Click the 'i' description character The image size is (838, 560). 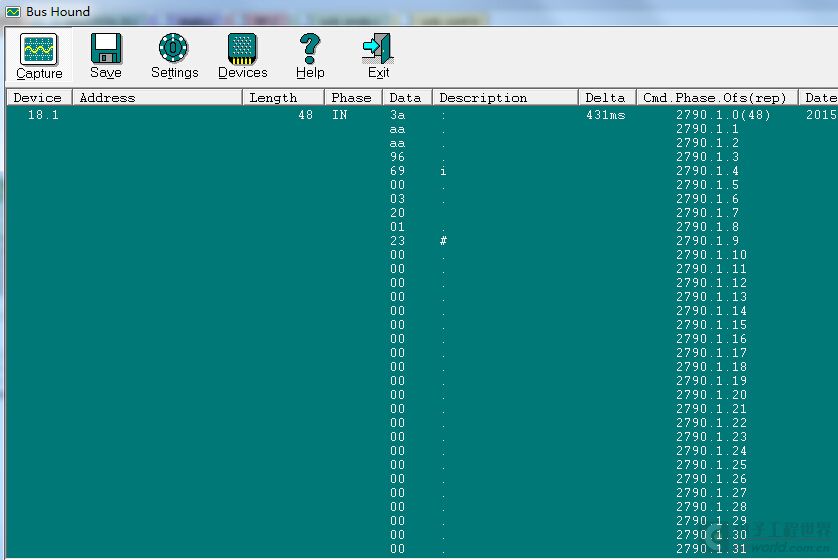[443, 171]
